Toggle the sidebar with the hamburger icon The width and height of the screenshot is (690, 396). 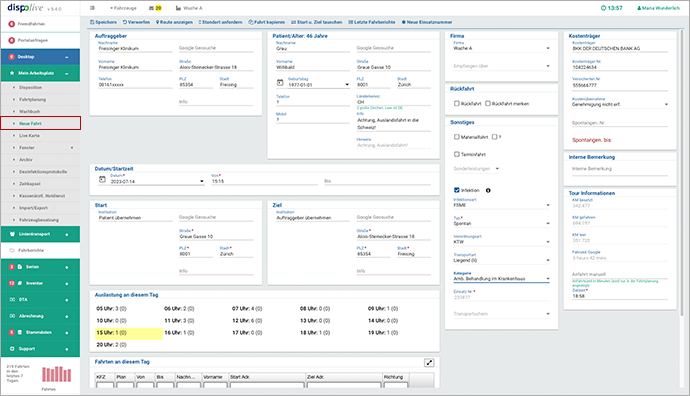92,8
